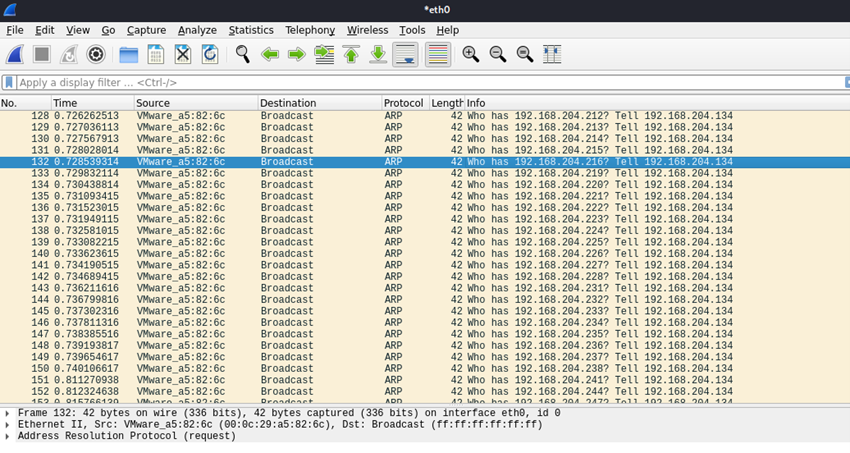The width and height of the screenshot is (850, 453).
Task: Go to the first packet
Action: click(351, 54)
